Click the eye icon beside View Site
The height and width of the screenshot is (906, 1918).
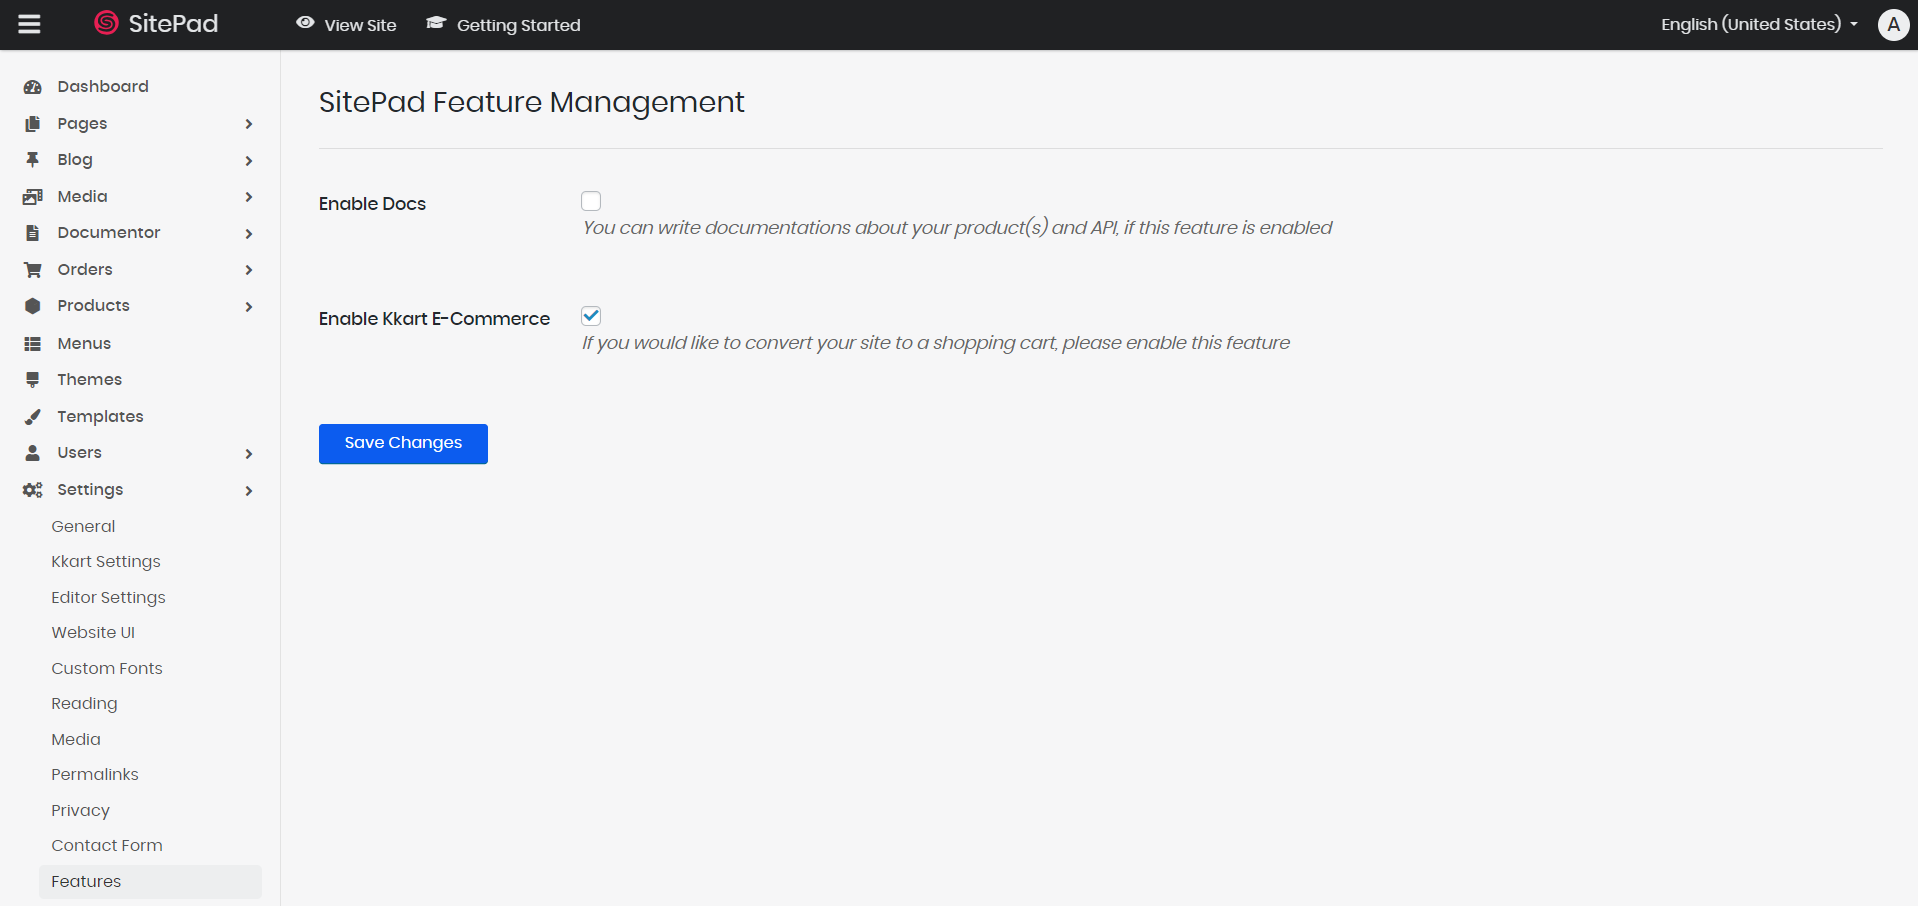click(x=305, y=23)
